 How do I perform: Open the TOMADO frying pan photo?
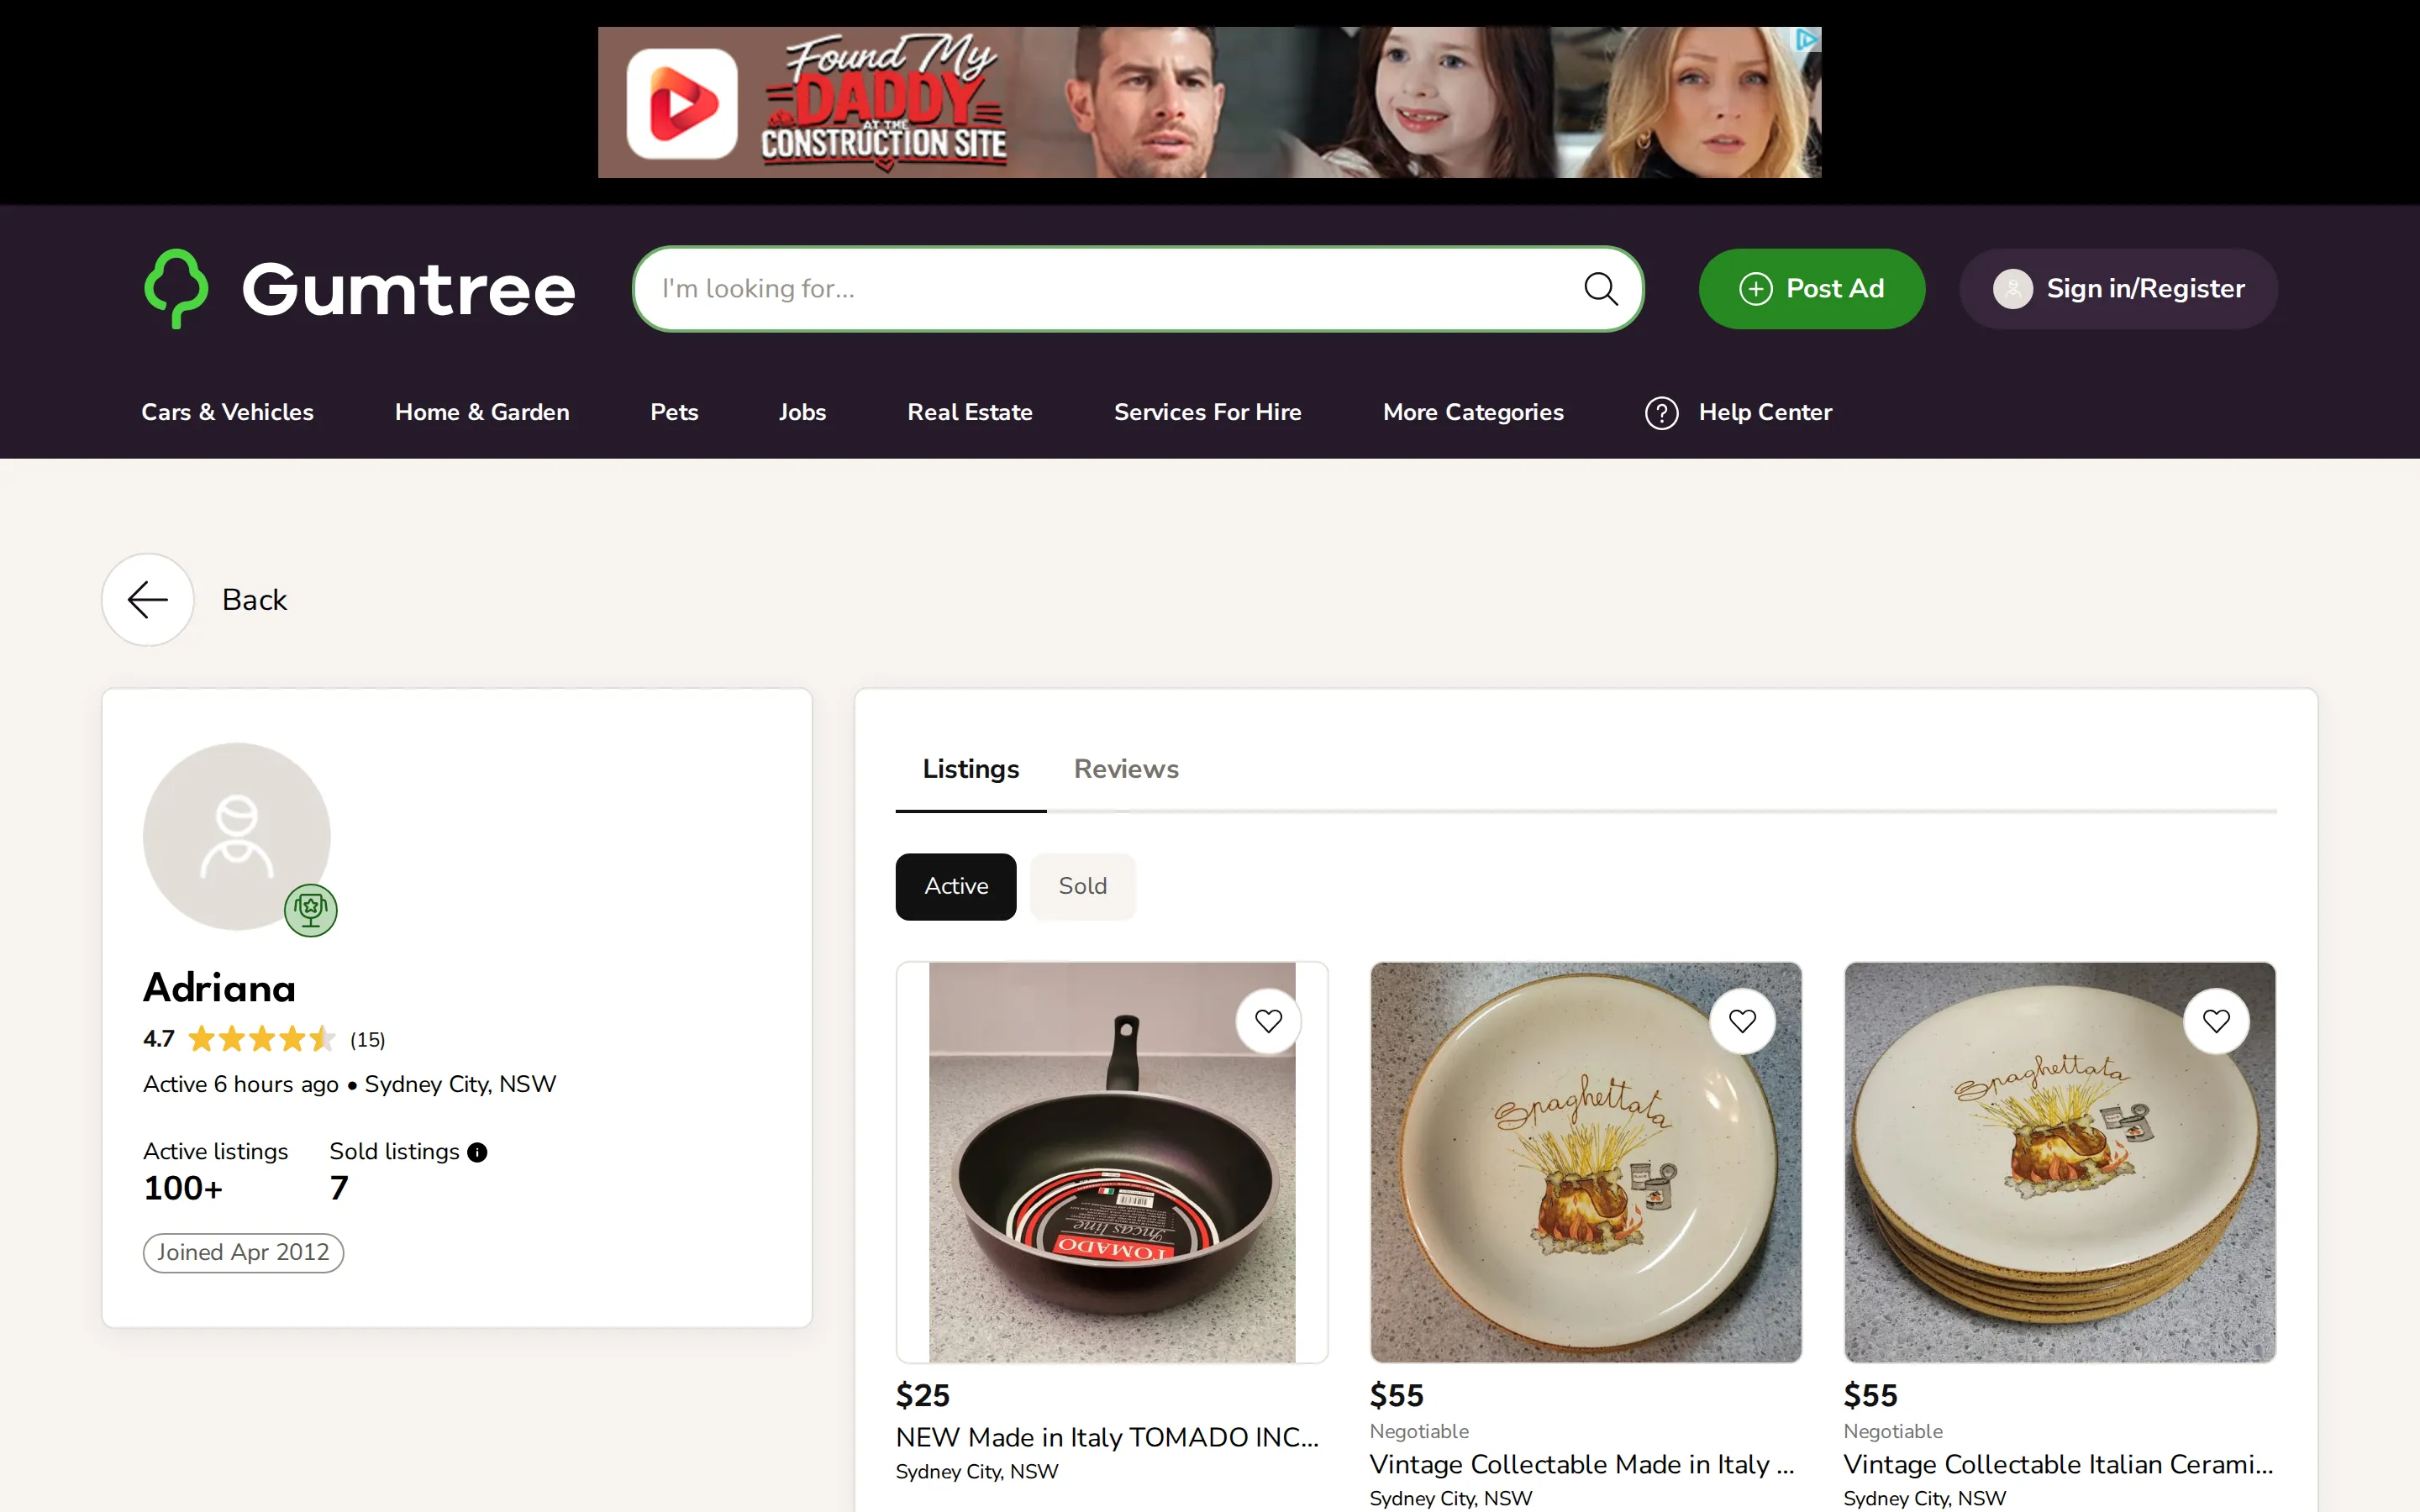click(1112, 1162)
